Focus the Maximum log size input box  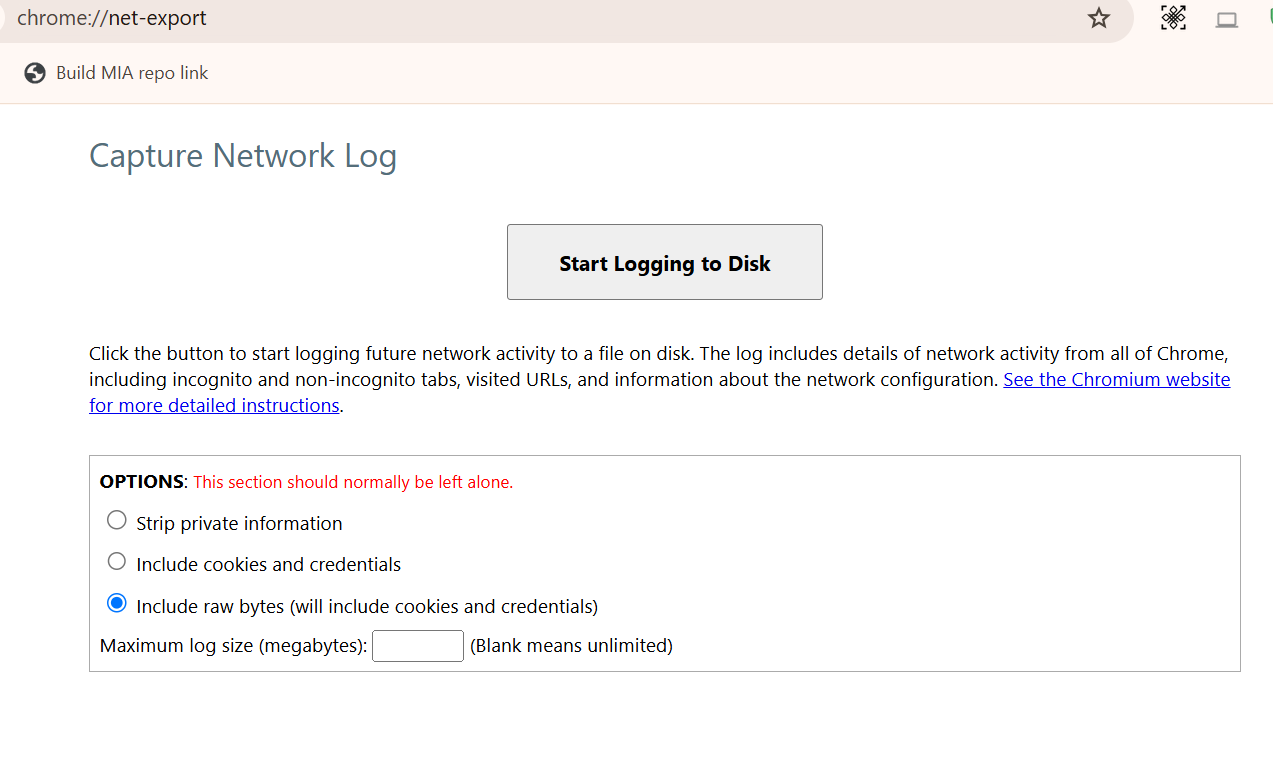click(417, 646)
